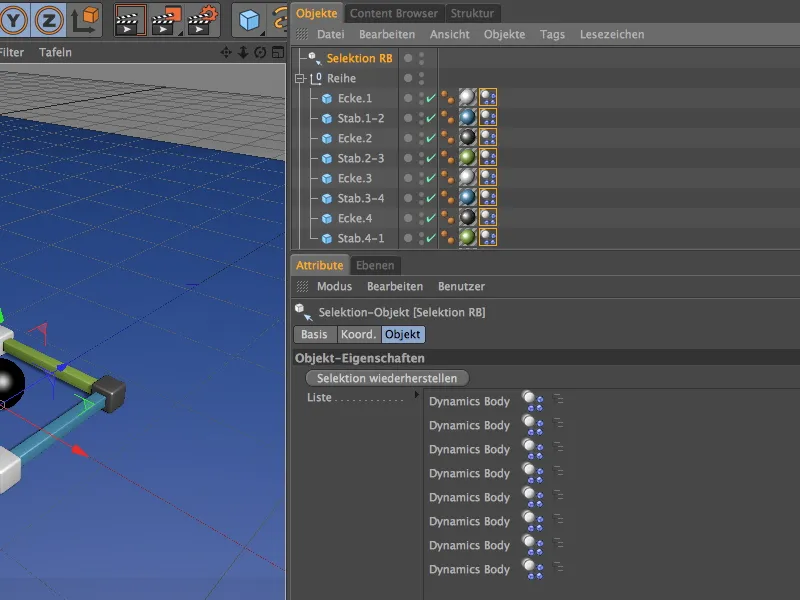Select the Reihe null object
800x600 pixels.
point(341,78)
